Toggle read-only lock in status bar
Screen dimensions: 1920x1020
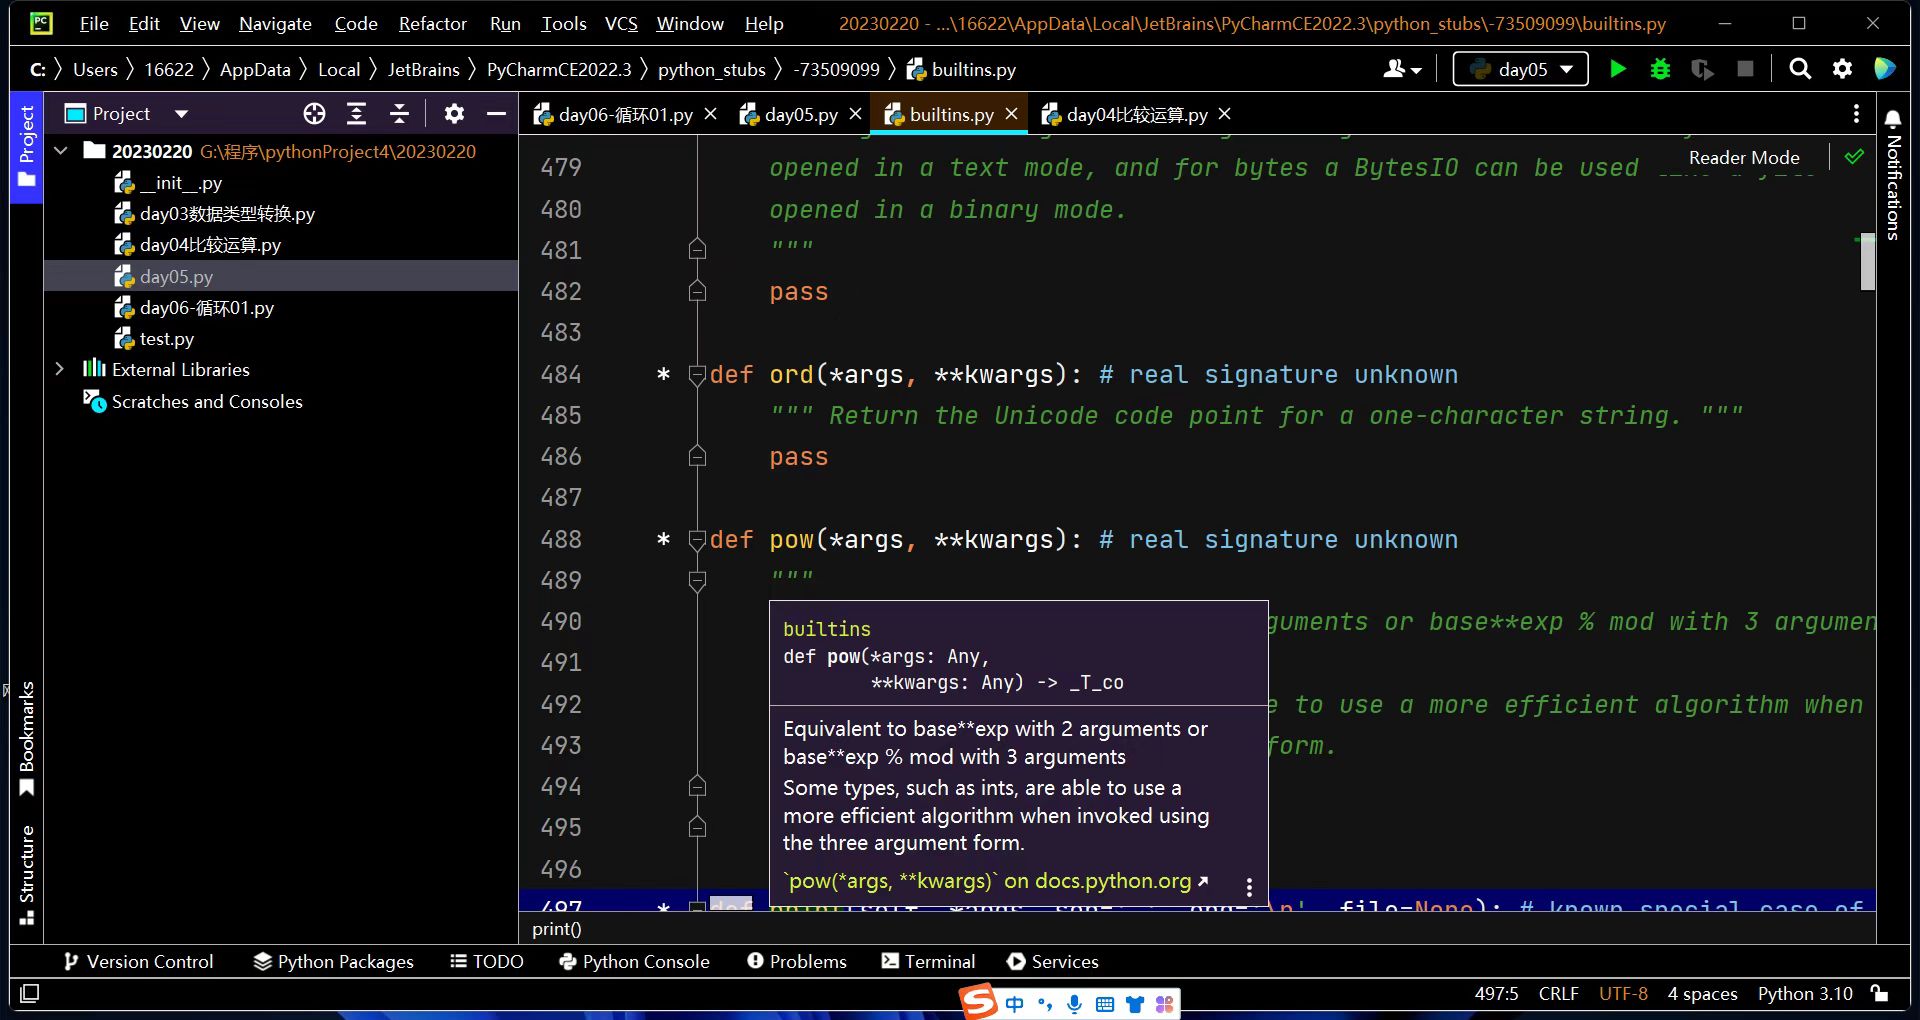(1880, 993)
